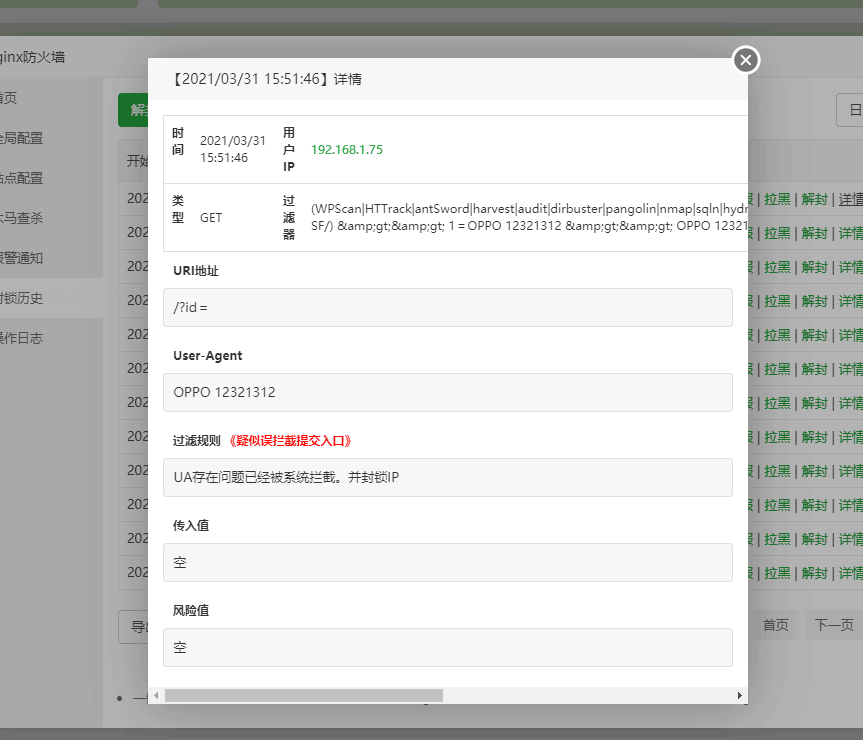Click the user IP 192.168.1.75 link
Viewport: 863px width, 740px height.
pyautogui.click(x=347, y=150)
